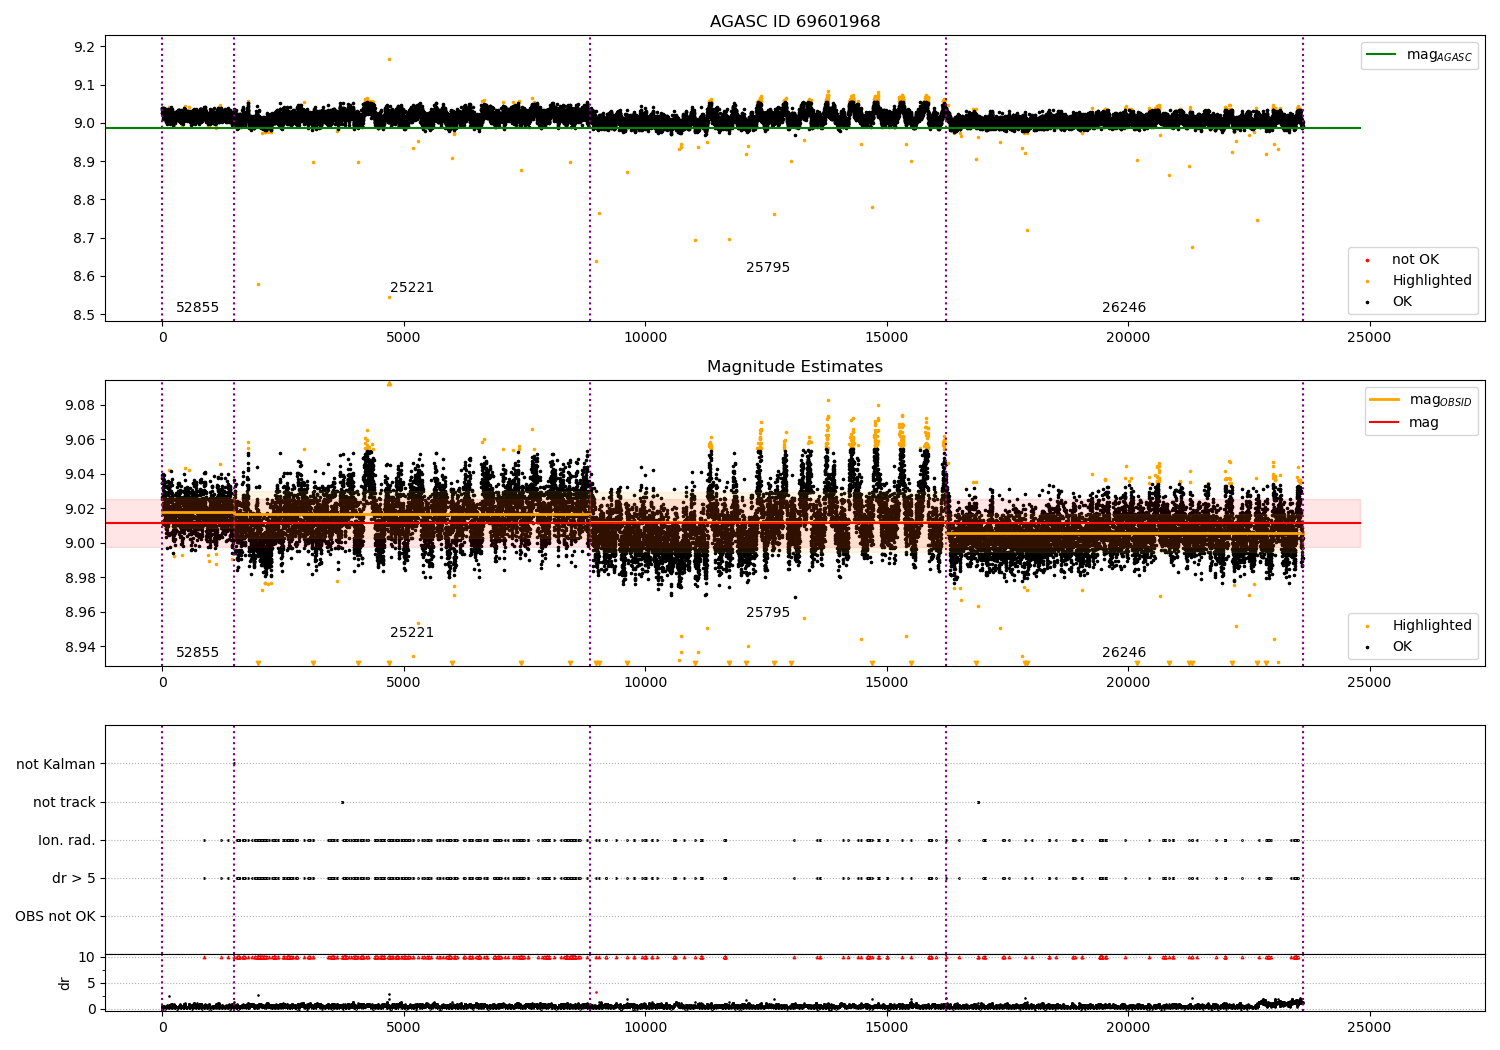Viewport: 1500px width, 1050px height.
Task: Click the obsid label 26246 in the middle plot
Action: click(1124, 653)
